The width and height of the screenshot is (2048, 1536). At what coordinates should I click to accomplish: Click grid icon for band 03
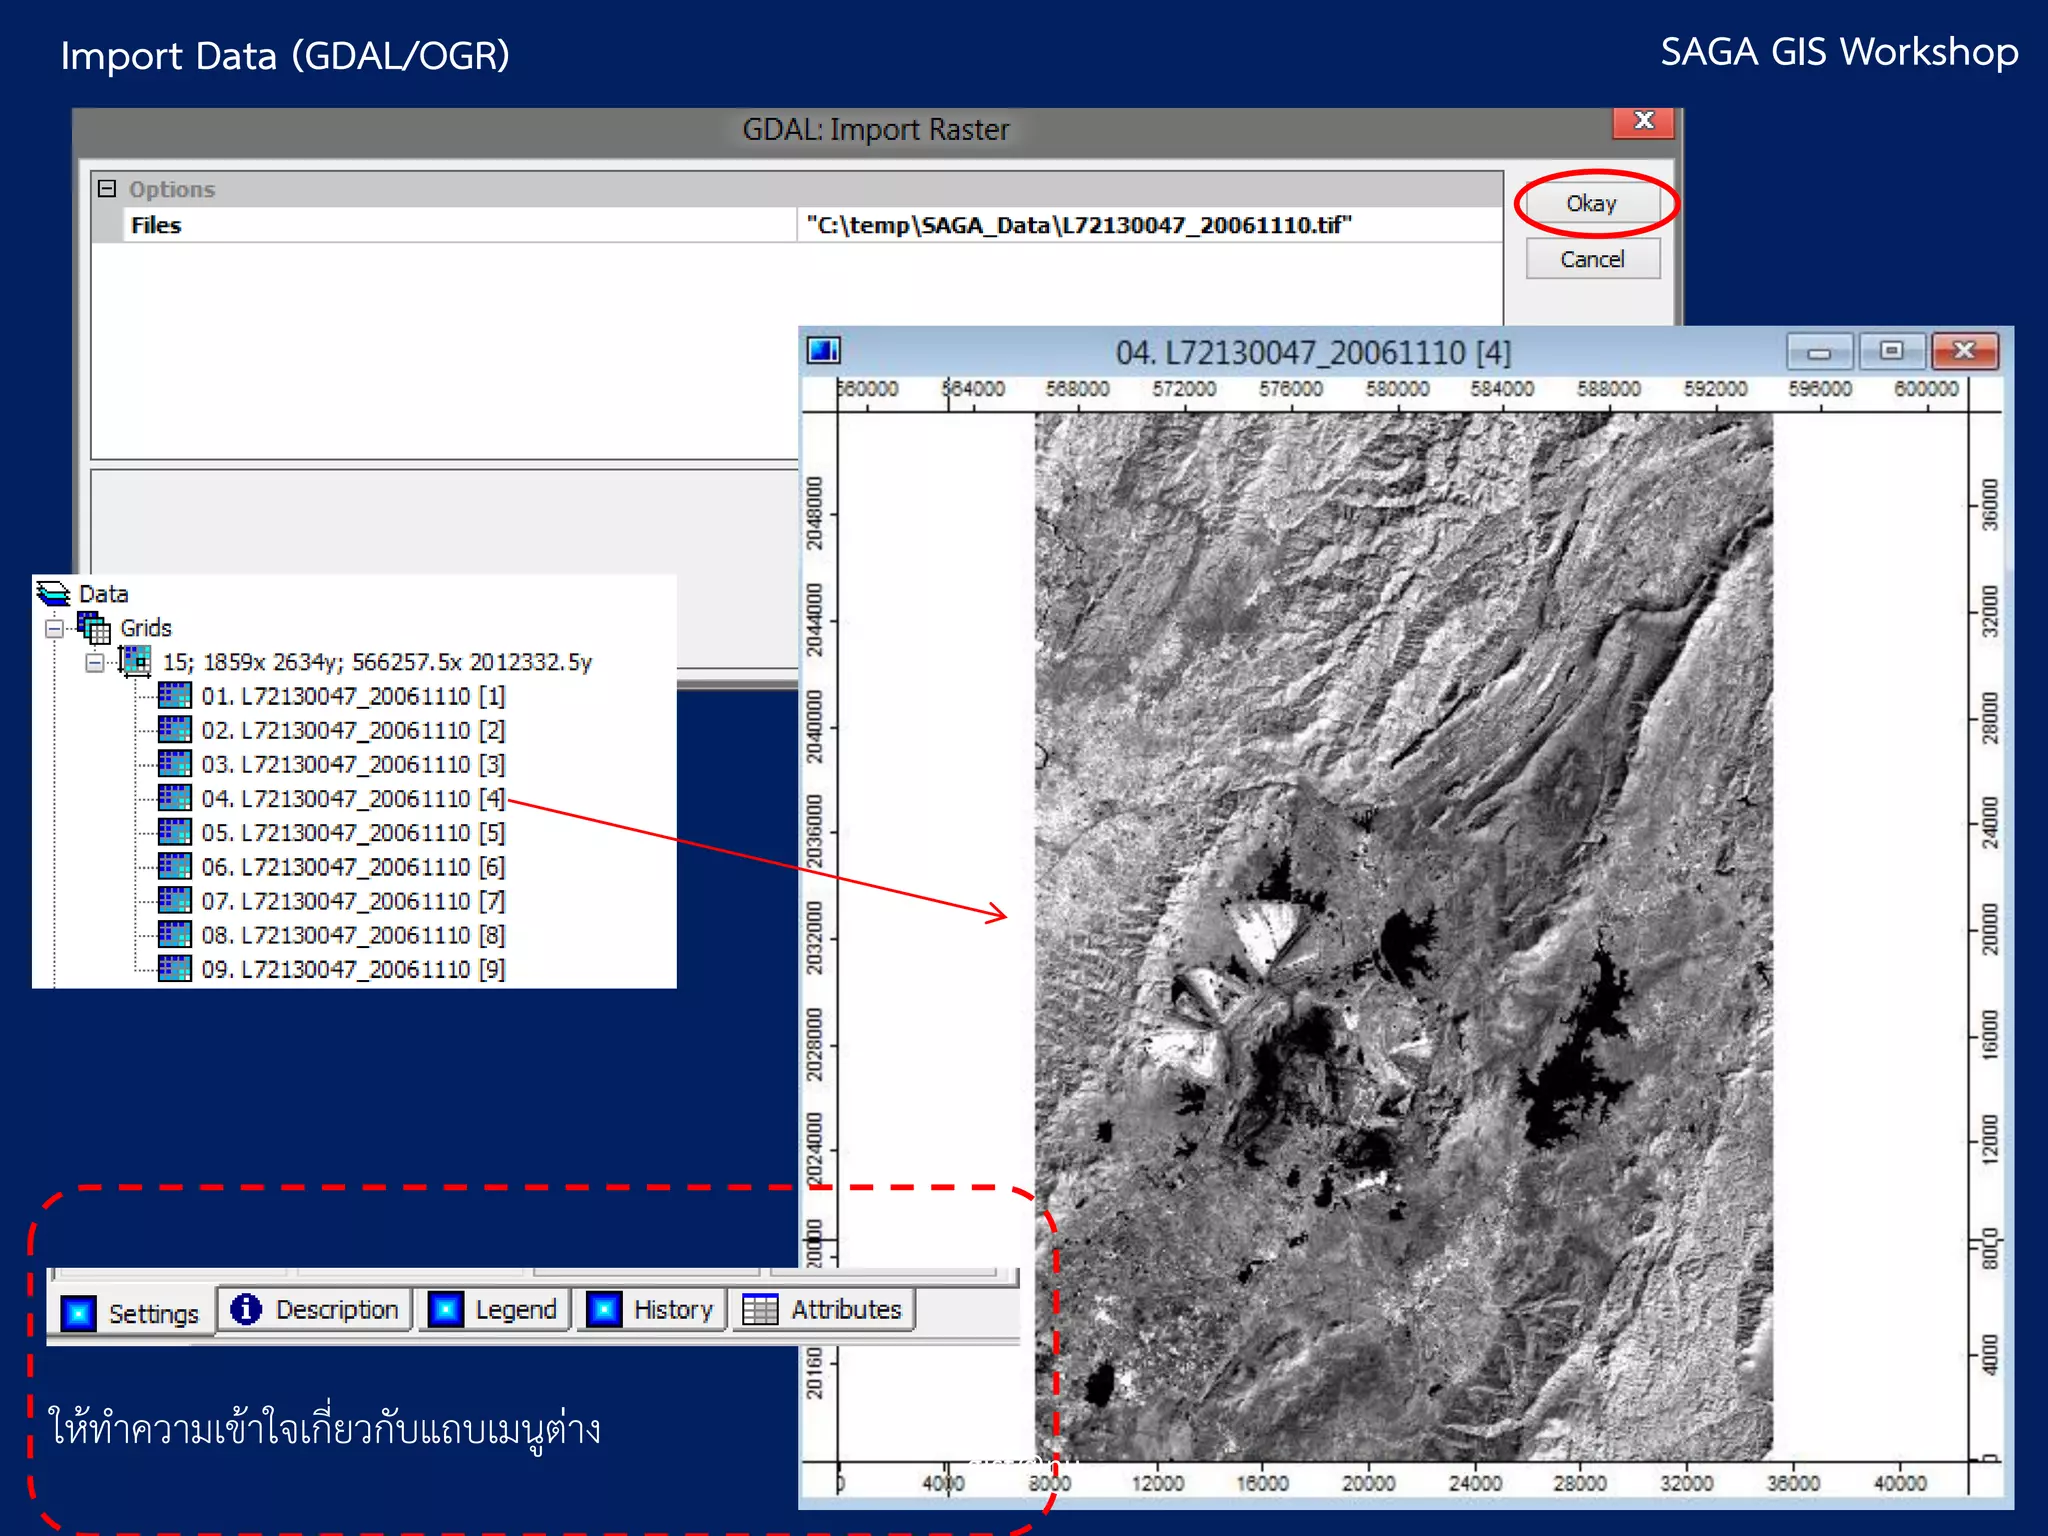click(x=175, y=763)
